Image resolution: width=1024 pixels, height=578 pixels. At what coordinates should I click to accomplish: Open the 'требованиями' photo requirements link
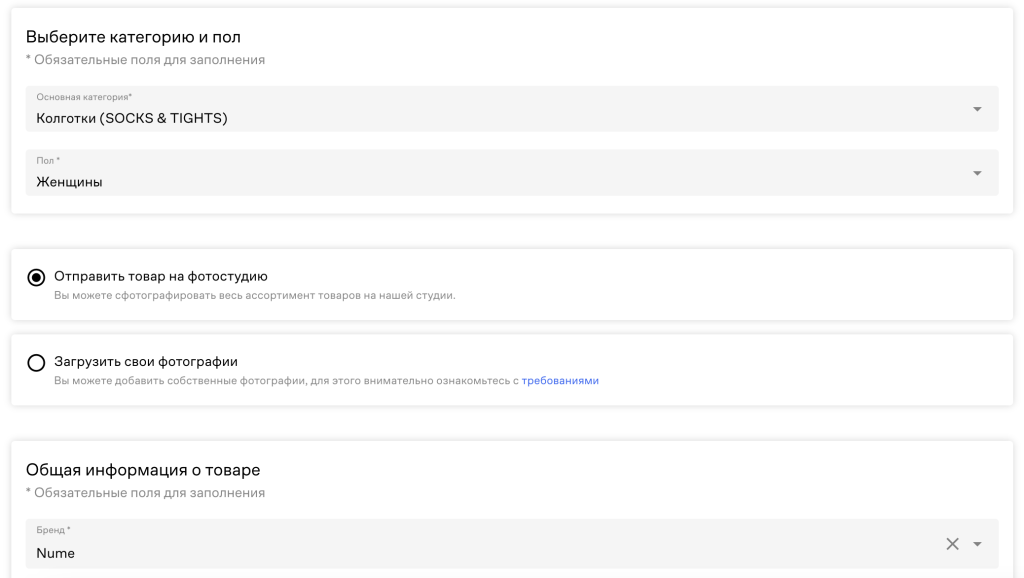[560, 381]
